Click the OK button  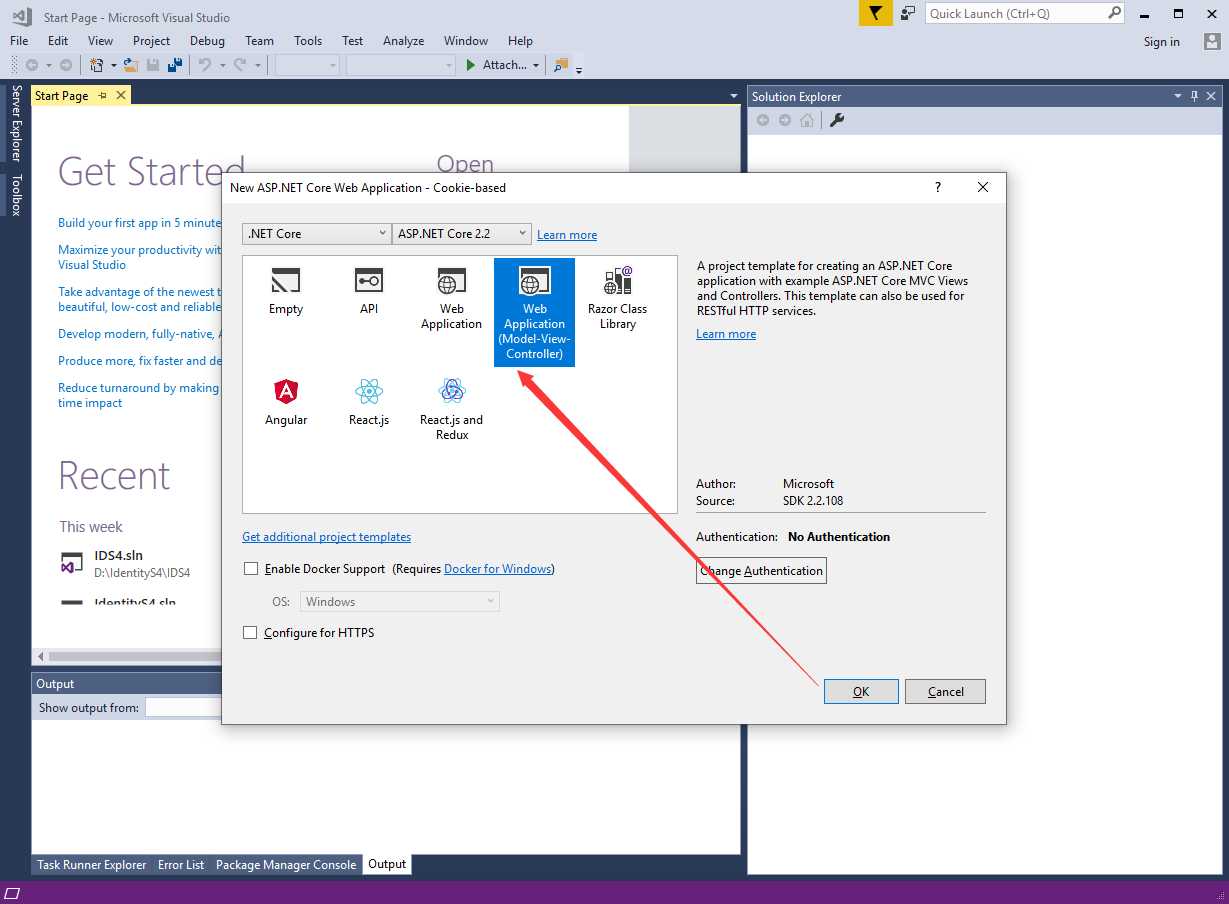click(861, 691)
